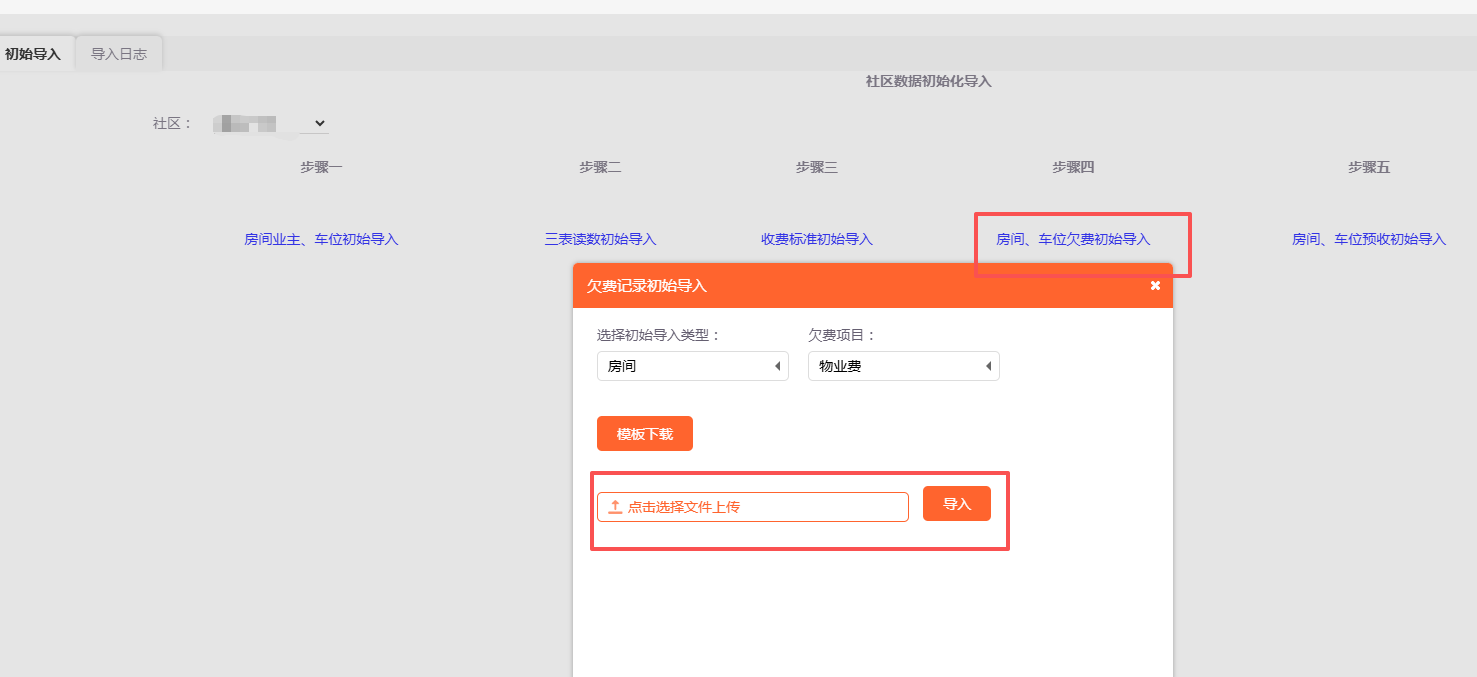
Task: Close the 欠费记录初始导入 dialog
Action: point(1155,286)
